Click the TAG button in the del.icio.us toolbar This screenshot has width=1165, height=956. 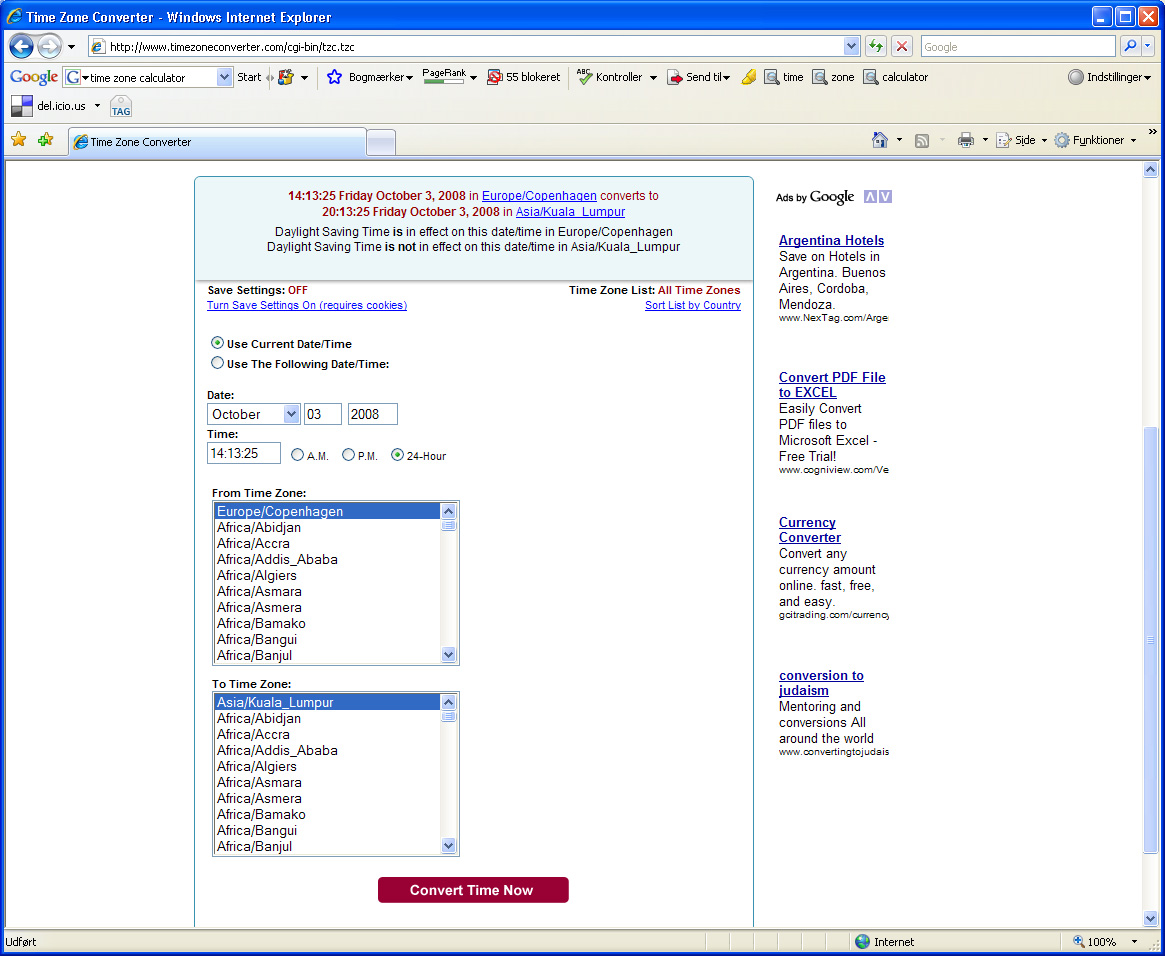(120, 107)
